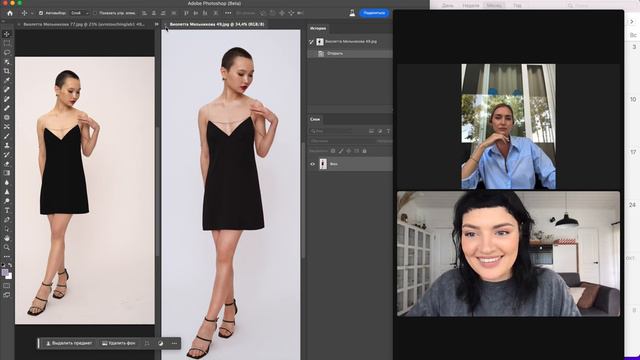640x360 pixels.
Task: Click the Фон layer name
Action: [333, 164]
